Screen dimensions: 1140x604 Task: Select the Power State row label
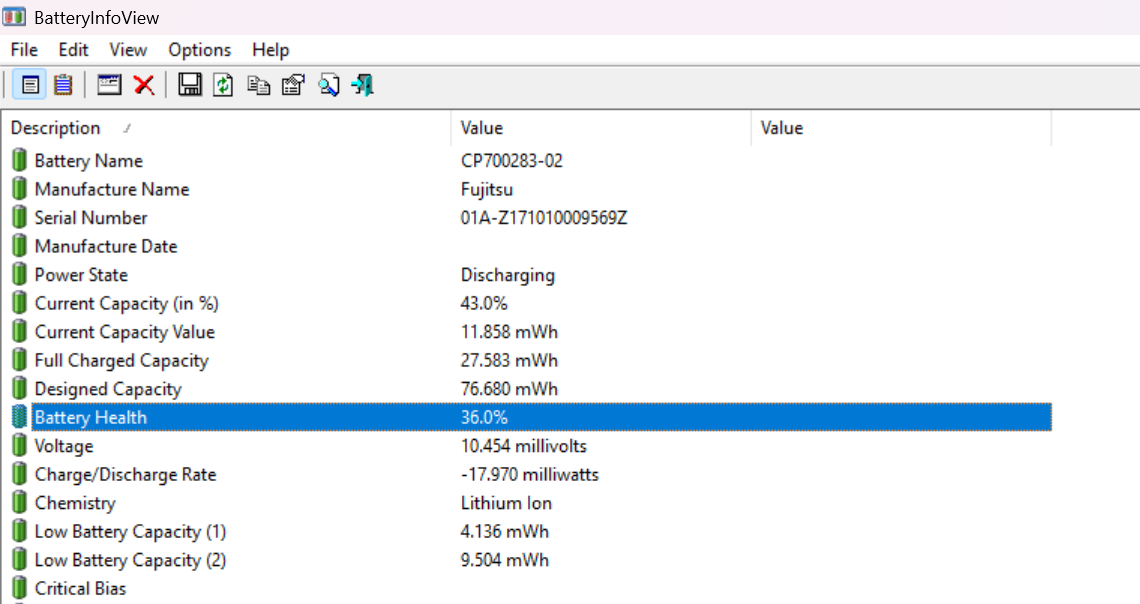pyautogui.click(x=81, y=275)
